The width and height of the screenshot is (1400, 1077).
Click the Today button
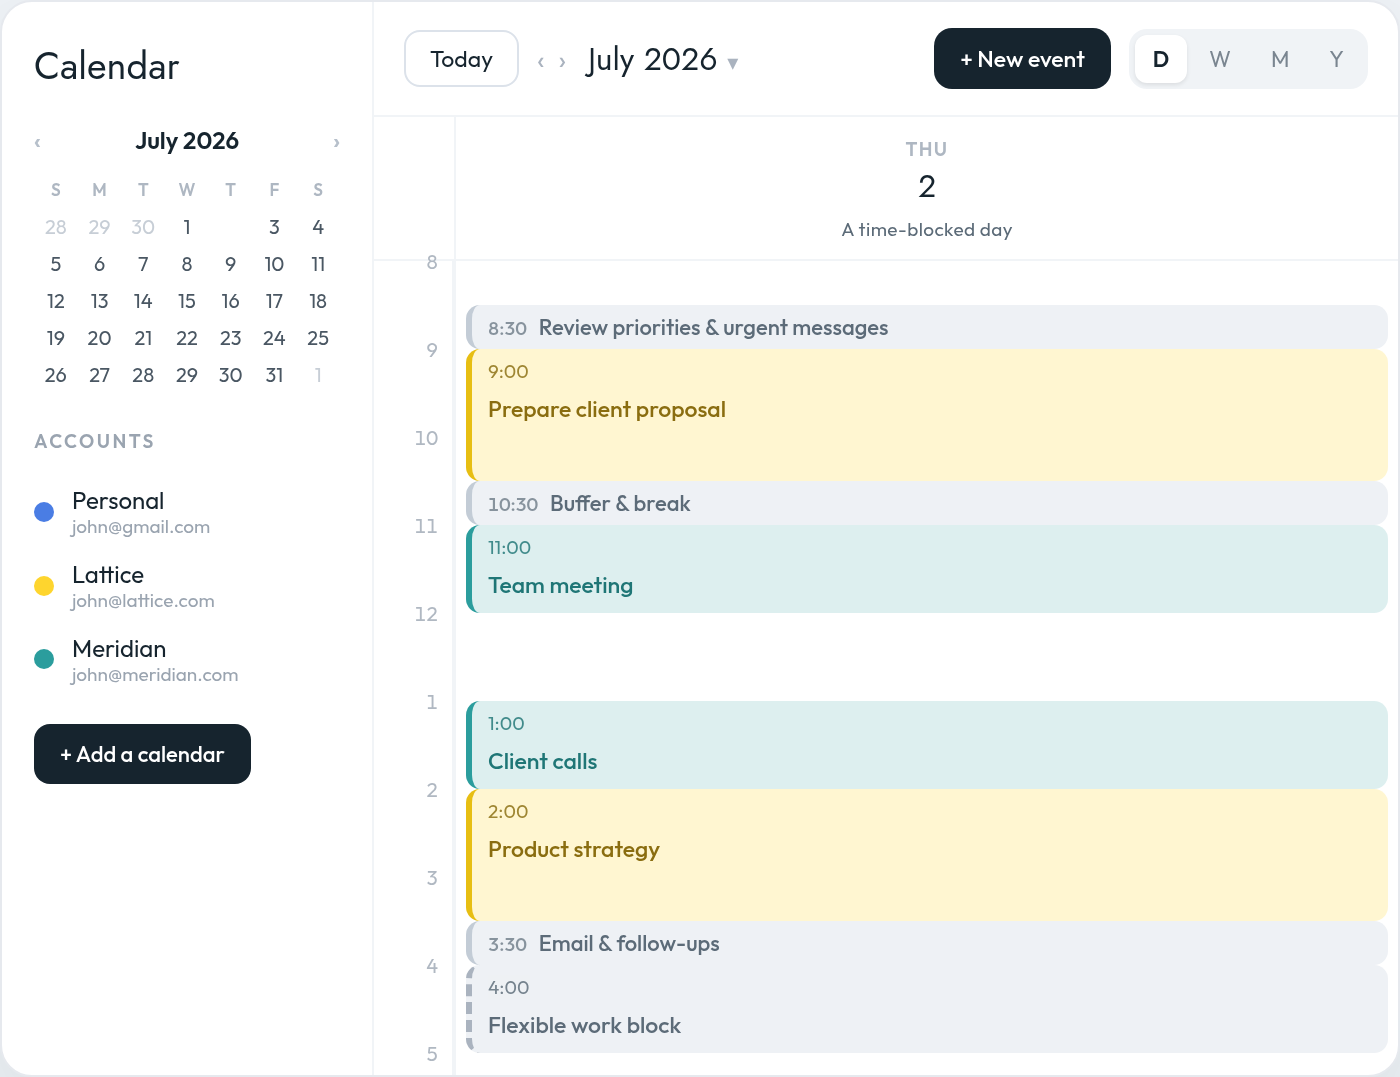pyautogui.click(x=461, y=59)
